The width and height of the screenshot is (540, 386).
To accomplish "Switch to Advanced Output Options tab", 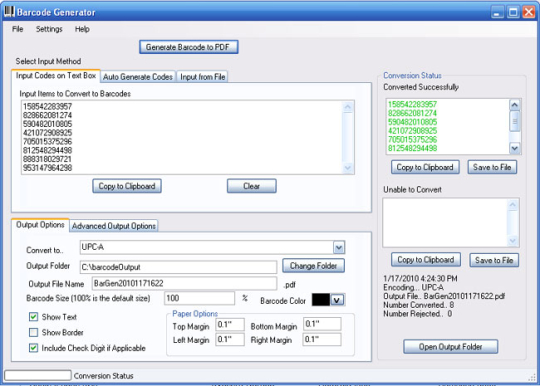I will [114, 226].
